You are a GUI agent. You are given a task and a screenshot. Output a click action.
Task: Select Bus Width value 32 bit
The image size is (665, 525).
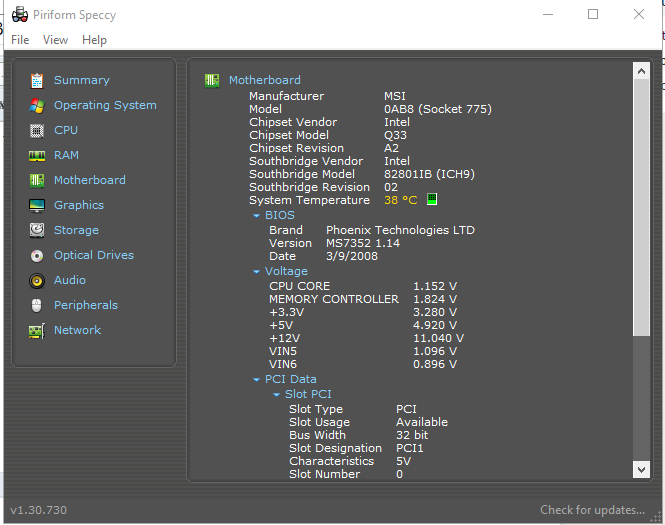pos(412,435)
